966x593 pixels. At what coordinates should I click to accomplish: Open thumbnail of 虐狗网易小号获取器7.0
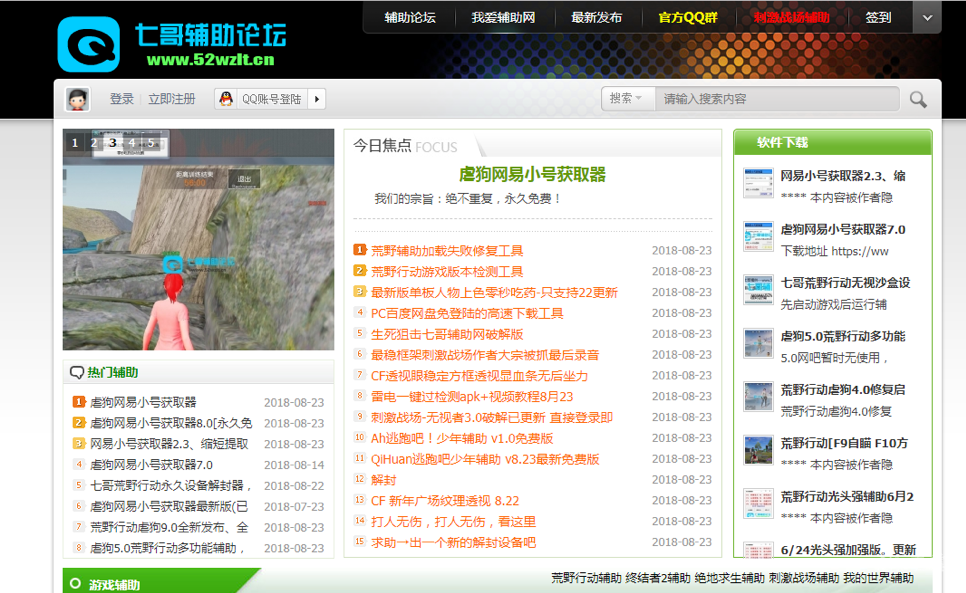pyautogui.click(x=758, y=236)
